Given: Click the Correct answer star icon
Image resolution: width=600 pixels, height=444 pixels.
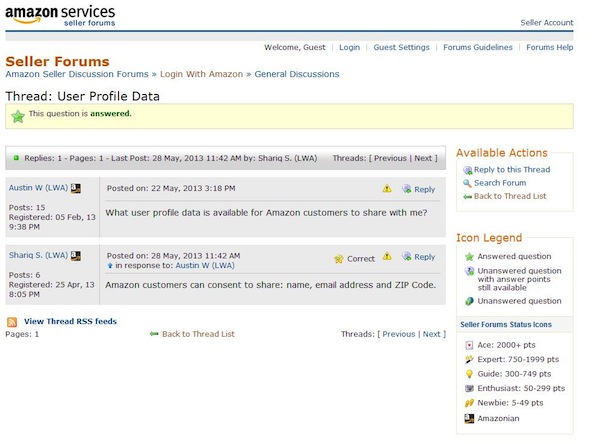Looking at the screenshot, I should click(338, 259).
